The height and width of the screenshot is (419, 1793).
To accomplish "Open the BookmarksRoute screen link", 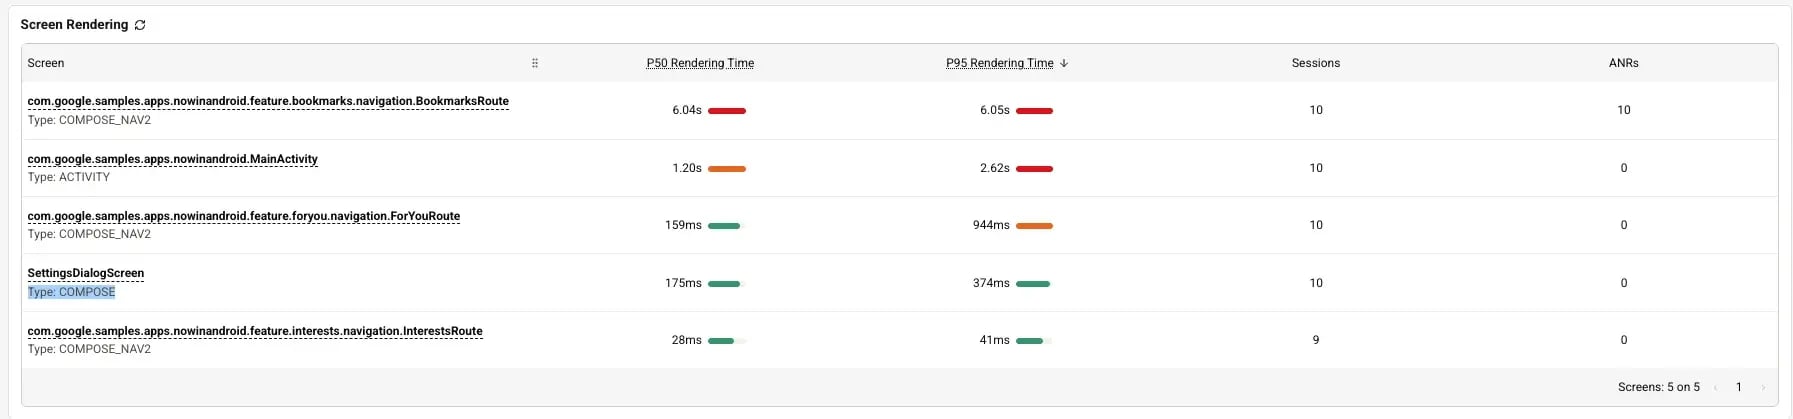I will [x=268, y=101].
